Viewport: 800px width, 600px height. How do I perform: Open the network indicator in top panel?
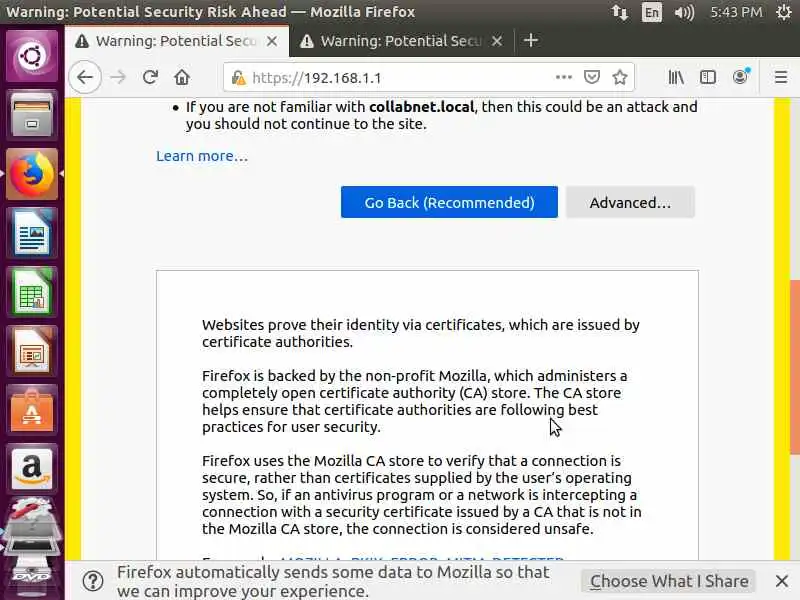(620, 12)
